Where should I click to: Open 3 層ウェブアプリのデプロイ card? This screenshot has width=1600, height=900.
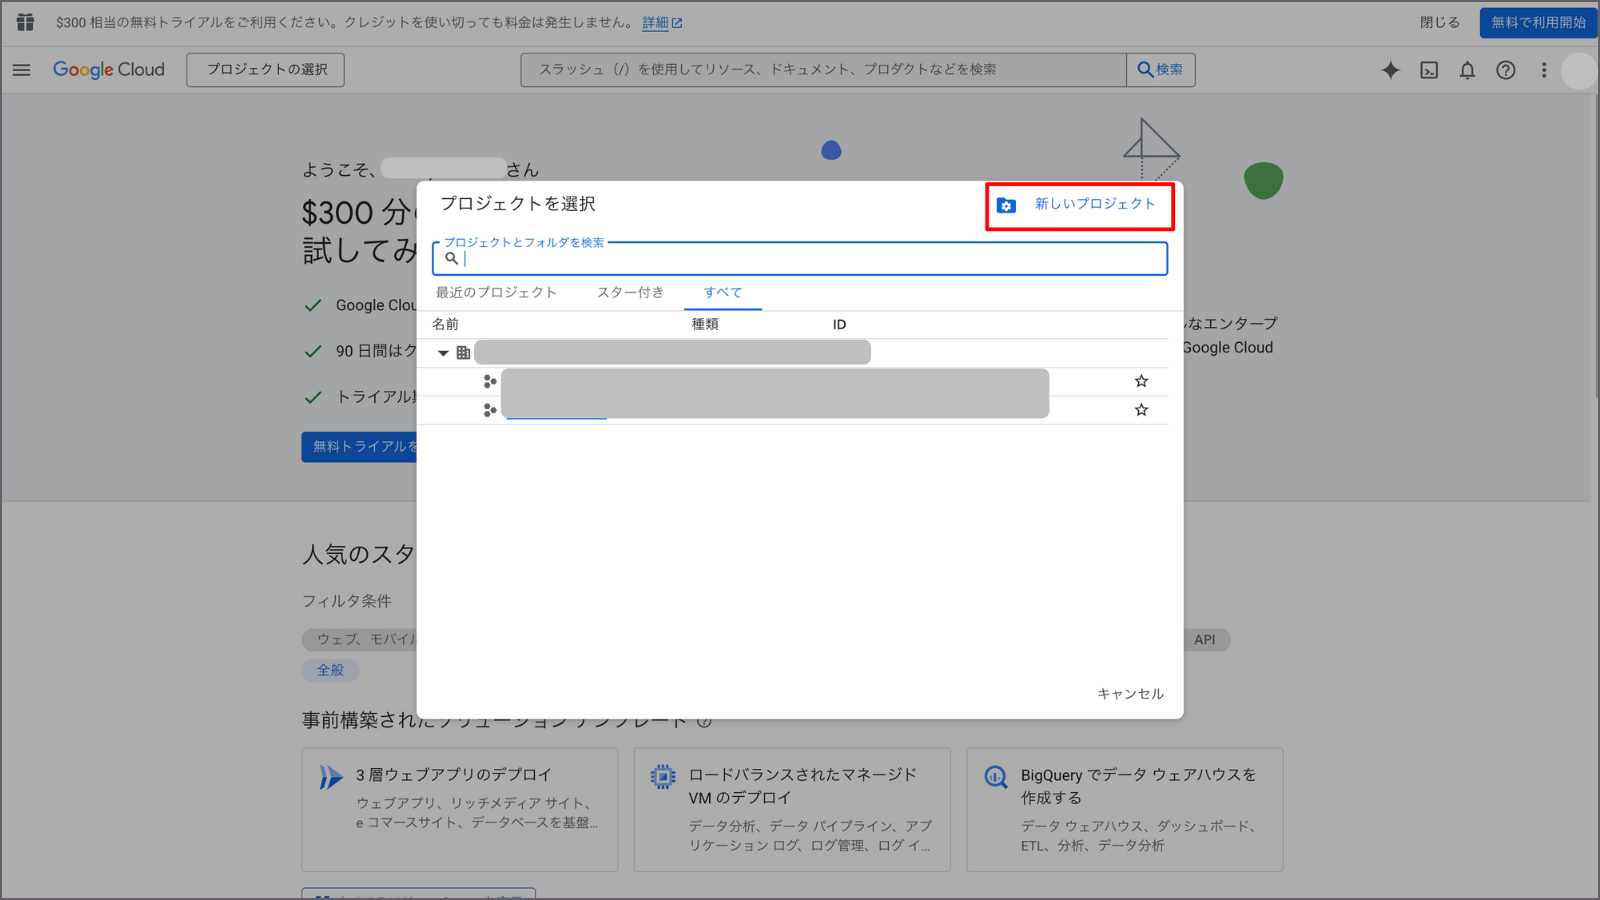coord(460,810)
